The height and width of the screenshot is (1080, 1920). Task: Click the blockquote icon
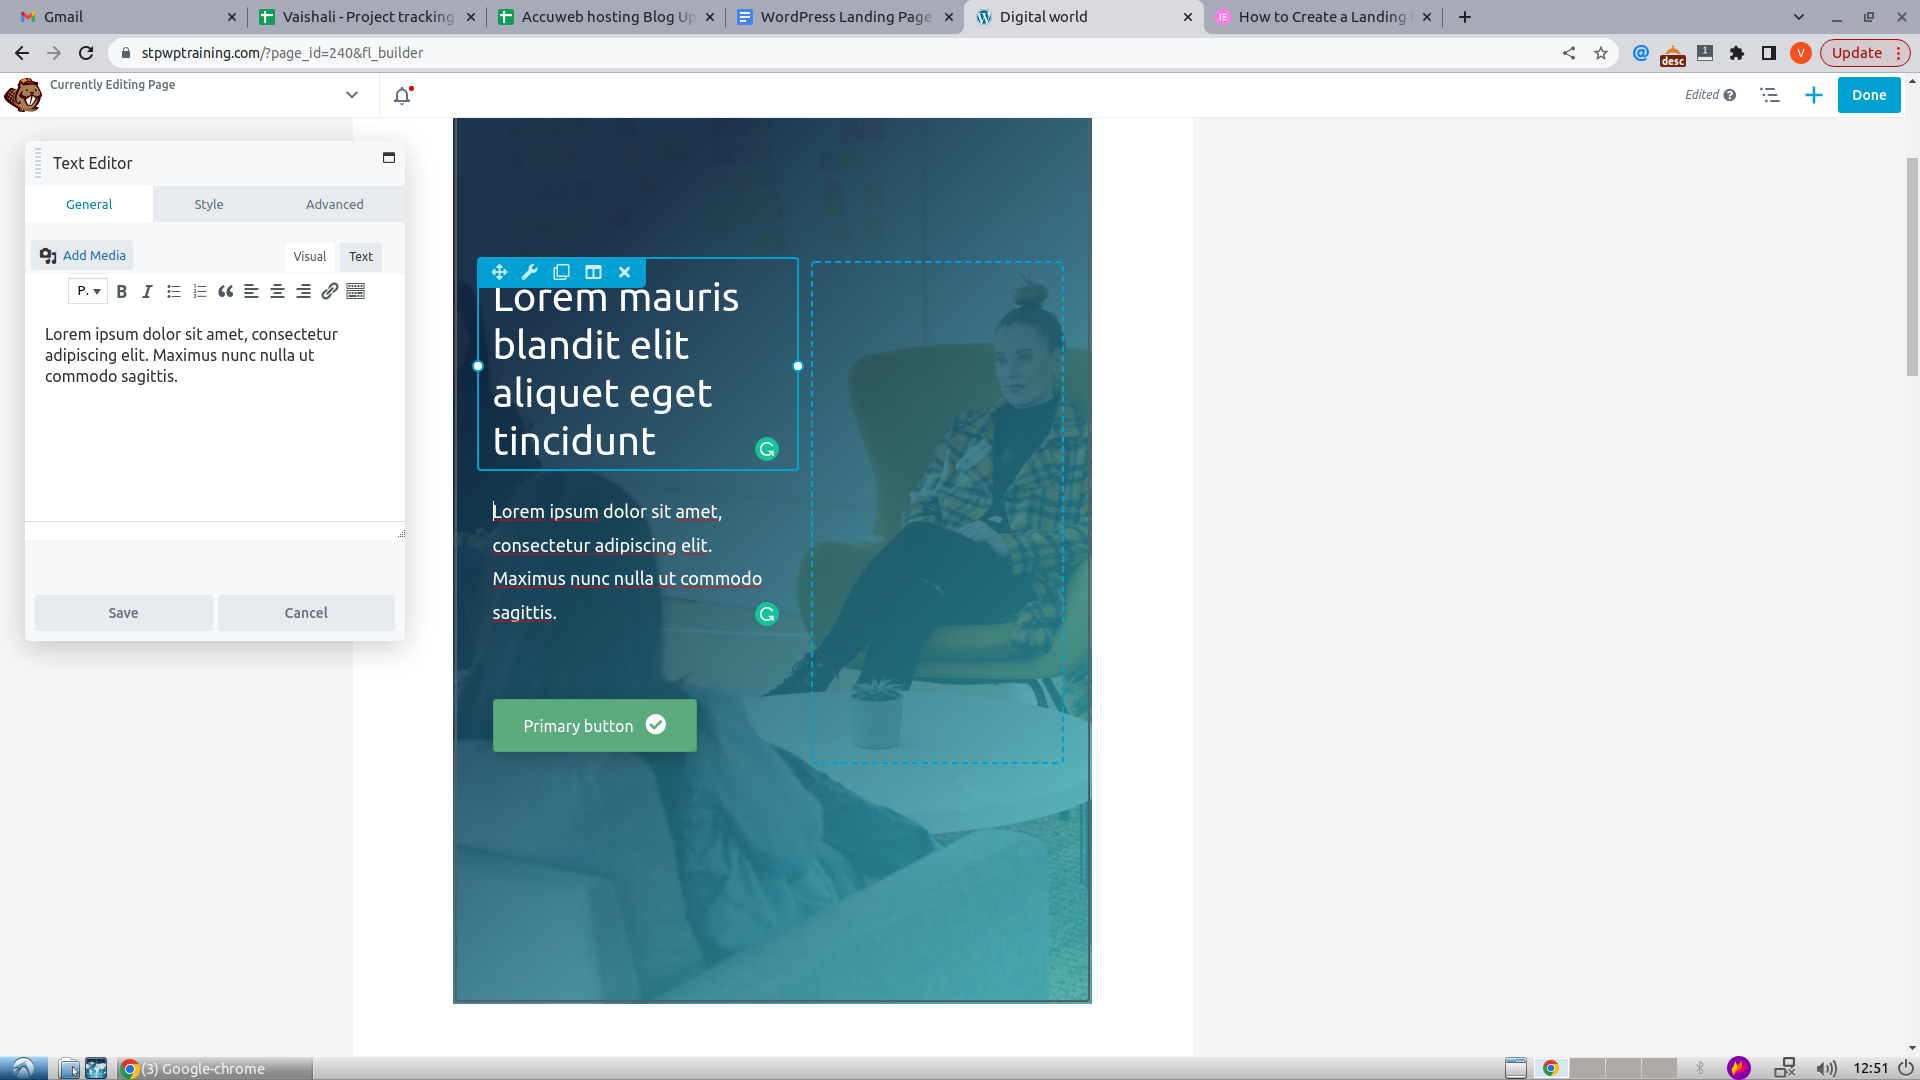click(x=224, y=290)
